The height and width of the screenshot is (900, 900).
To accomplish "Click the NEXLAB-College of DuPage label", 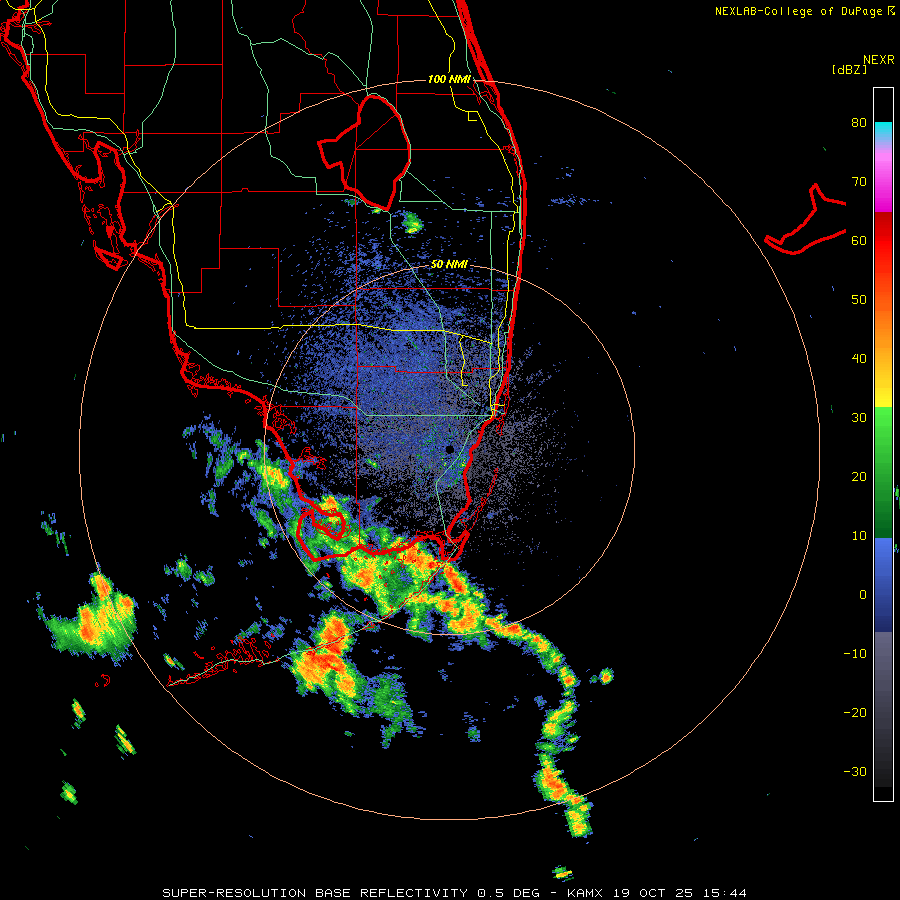I will [800, 11].
